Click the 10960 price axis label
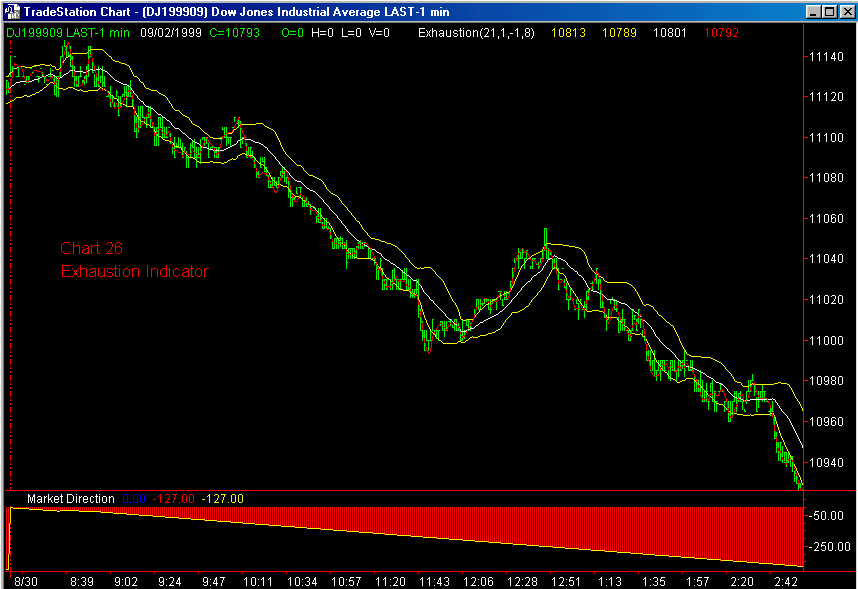The image size is (858, 589). click(x=826, y=422)
